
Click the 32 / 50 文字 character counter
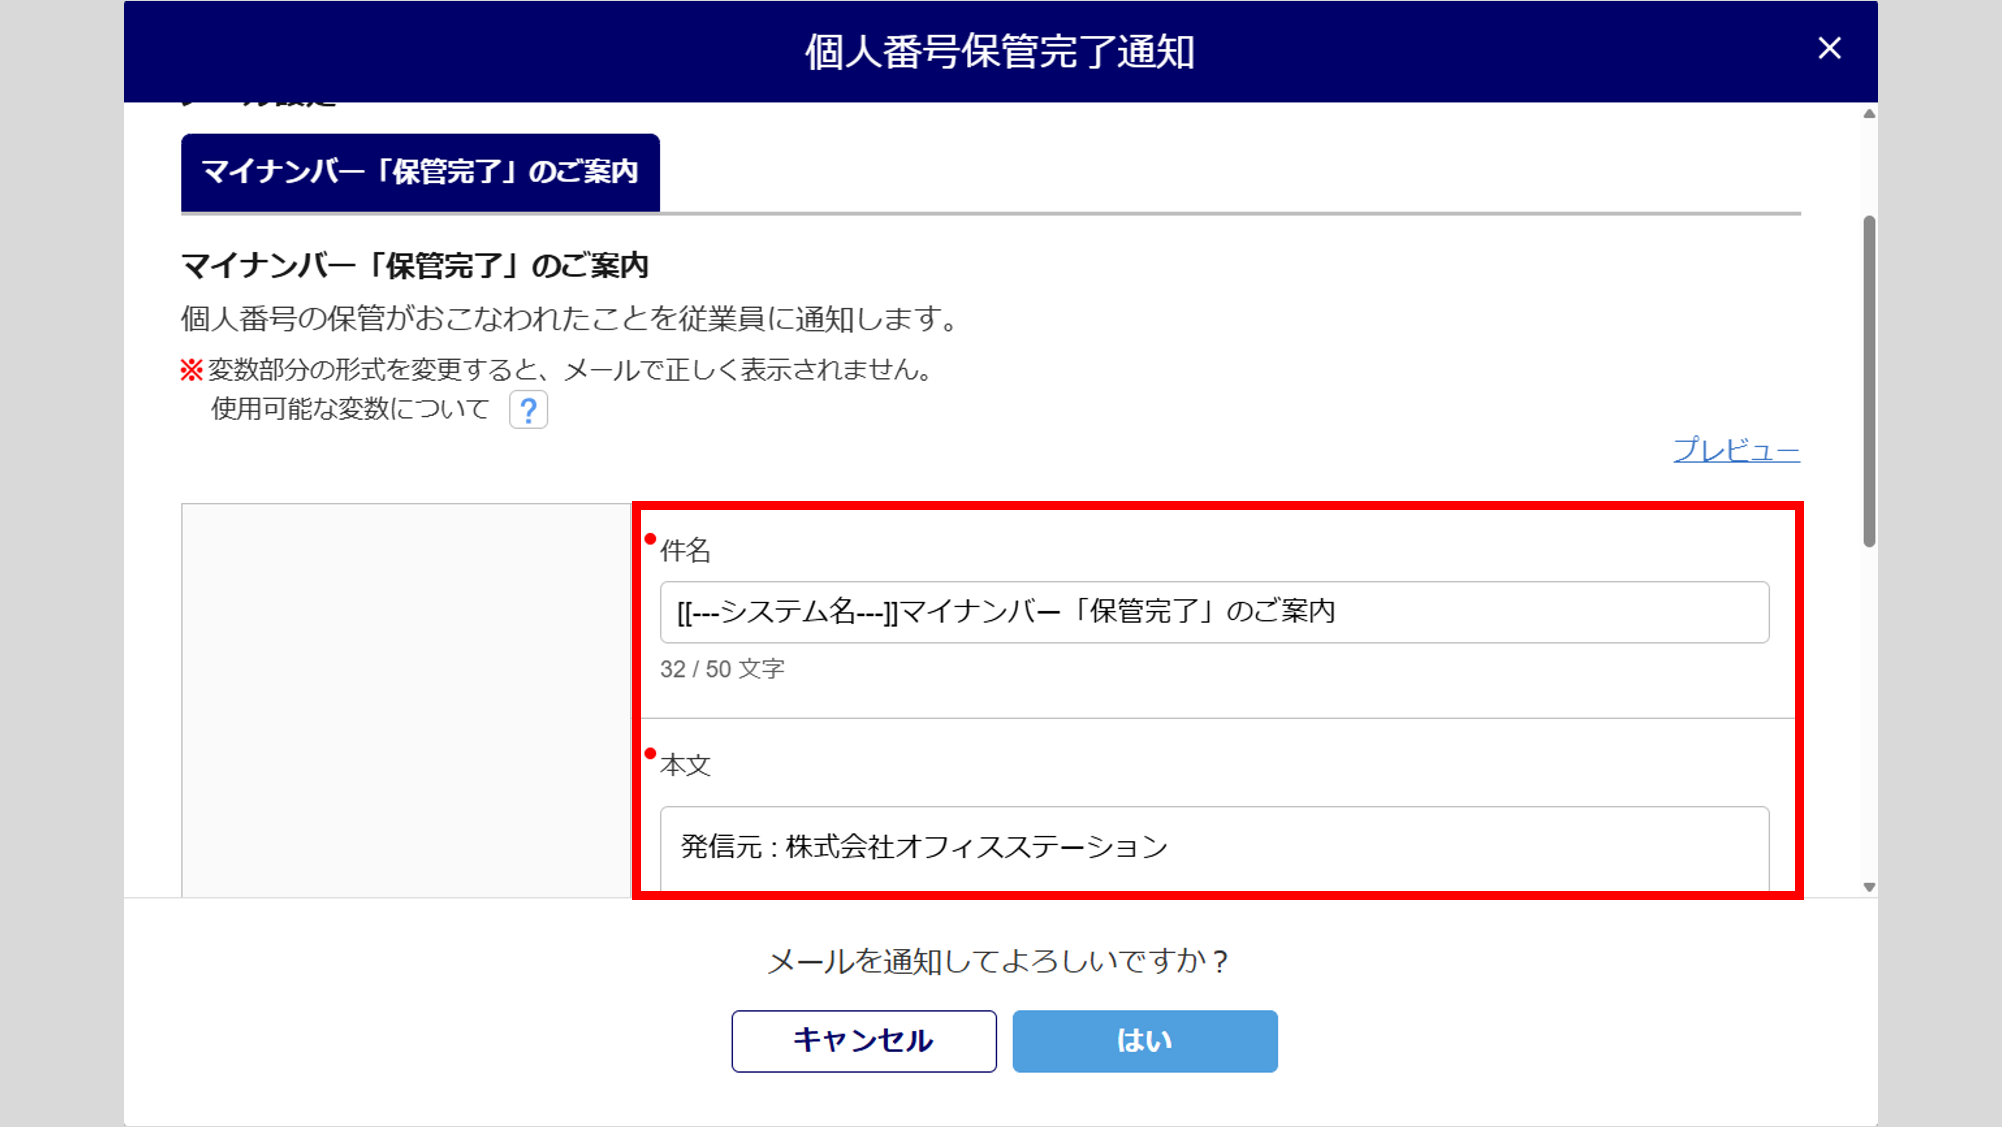(722, 669)
